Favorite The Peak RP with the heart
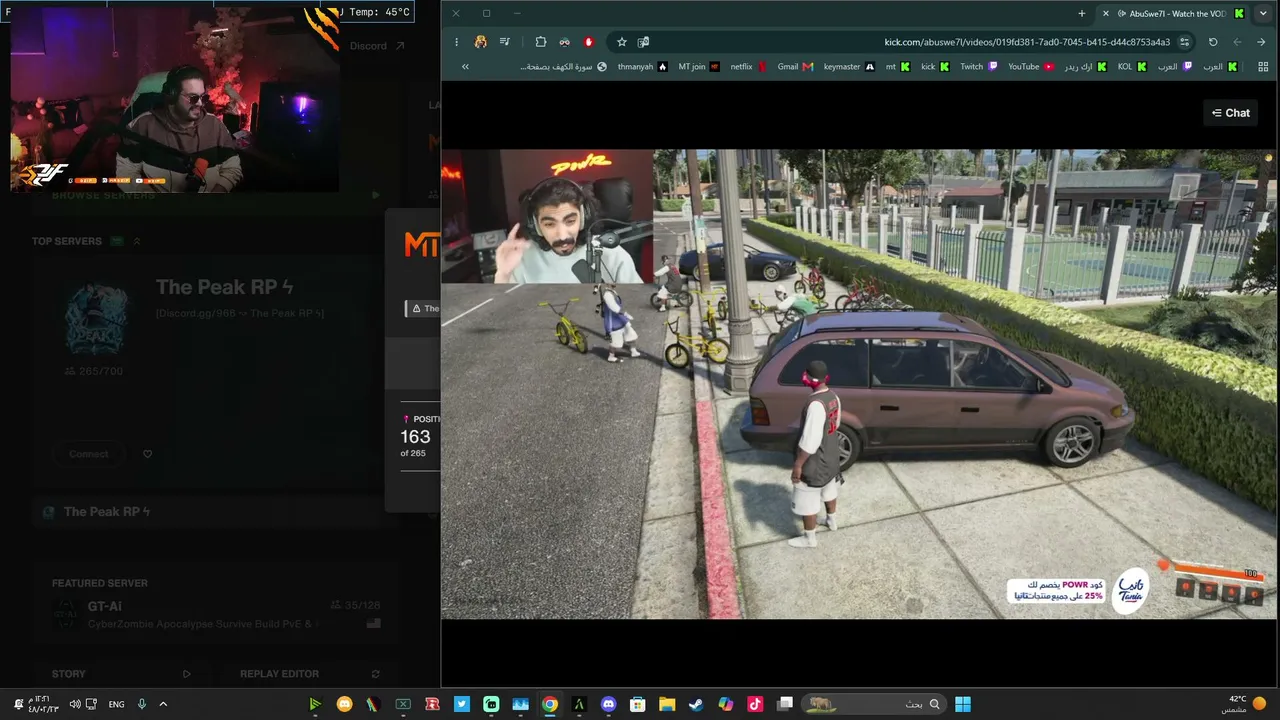The width and height of the screenshot is (1280, 720). click(x=148, y=454)
